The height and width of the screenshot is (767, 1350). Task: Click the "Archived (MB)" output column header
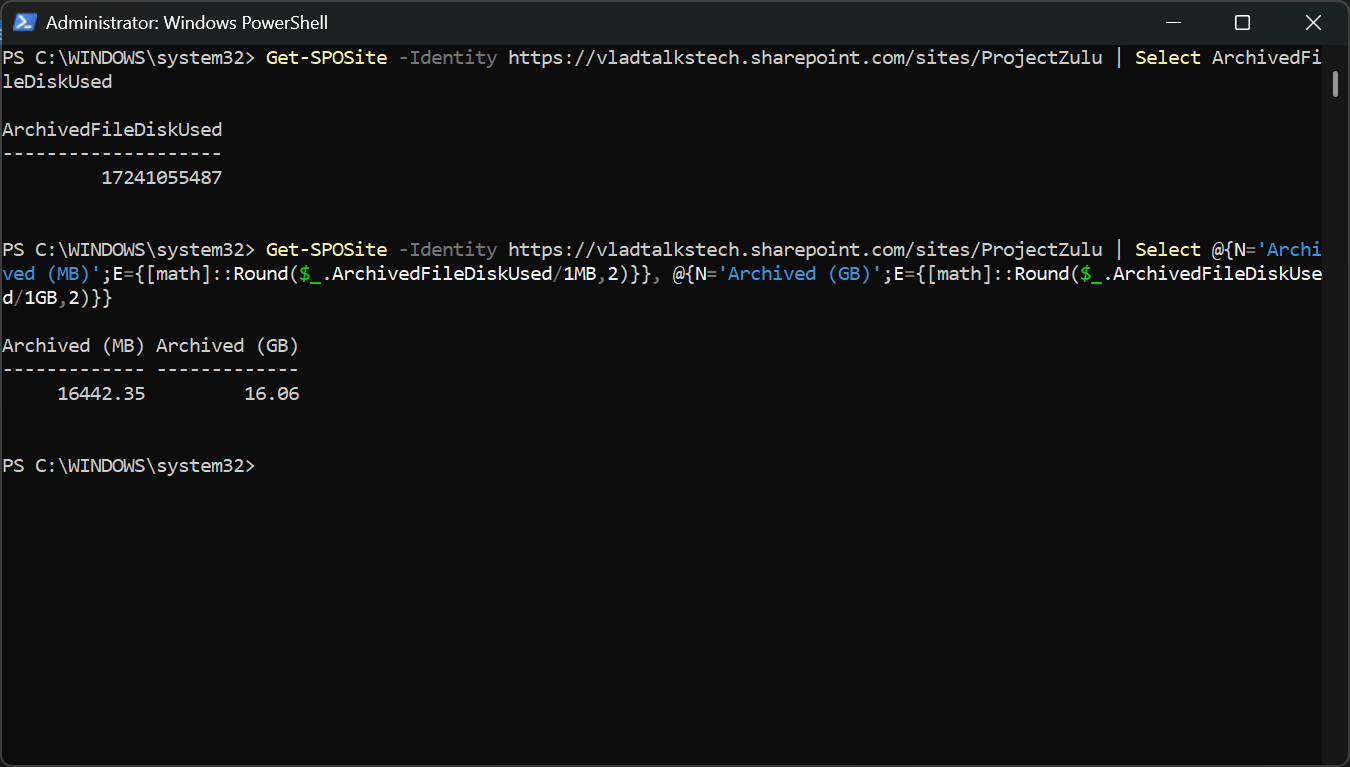pyautogui.click(x=74, y=346)
